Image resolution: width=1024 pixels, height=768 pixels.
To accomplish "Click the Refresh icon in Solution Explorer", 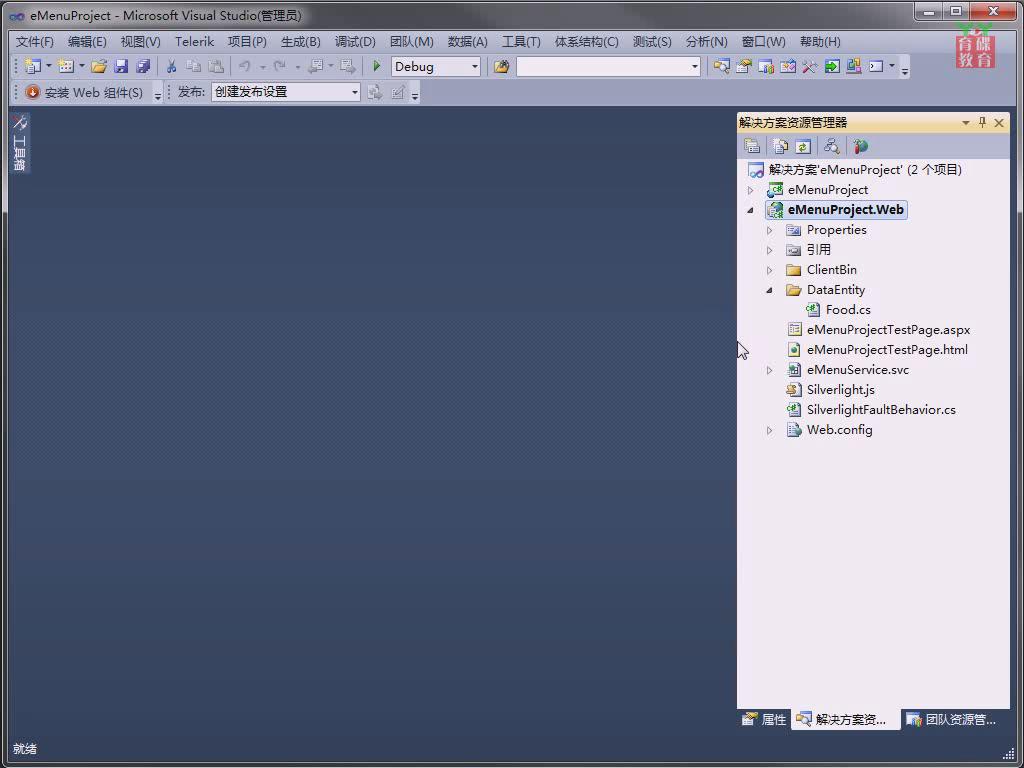I will (x=803, y=146).
